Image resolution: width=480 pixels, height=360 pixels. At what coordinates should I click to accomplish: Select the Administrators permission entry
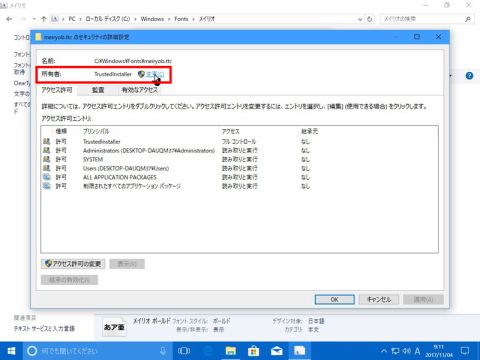(x=239, y=151)
